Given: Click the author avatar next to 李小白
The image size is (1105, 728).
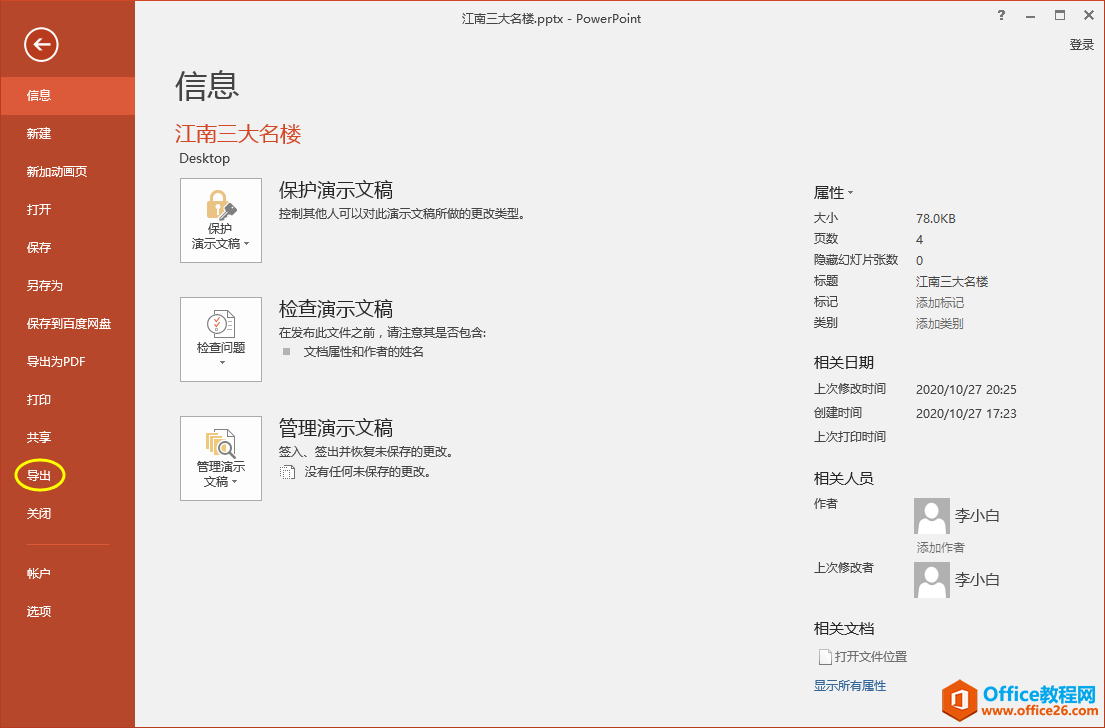Looking at the screenshot, I should [931, 515].
